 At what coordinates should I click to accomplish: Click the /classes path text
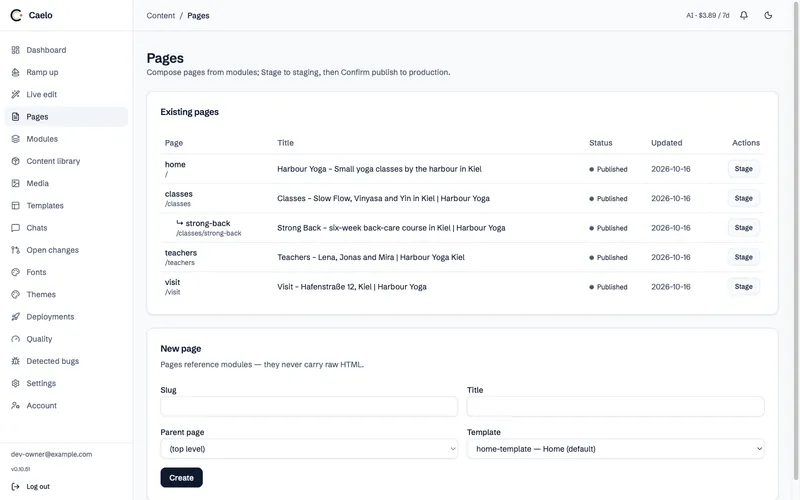[178, 204]
